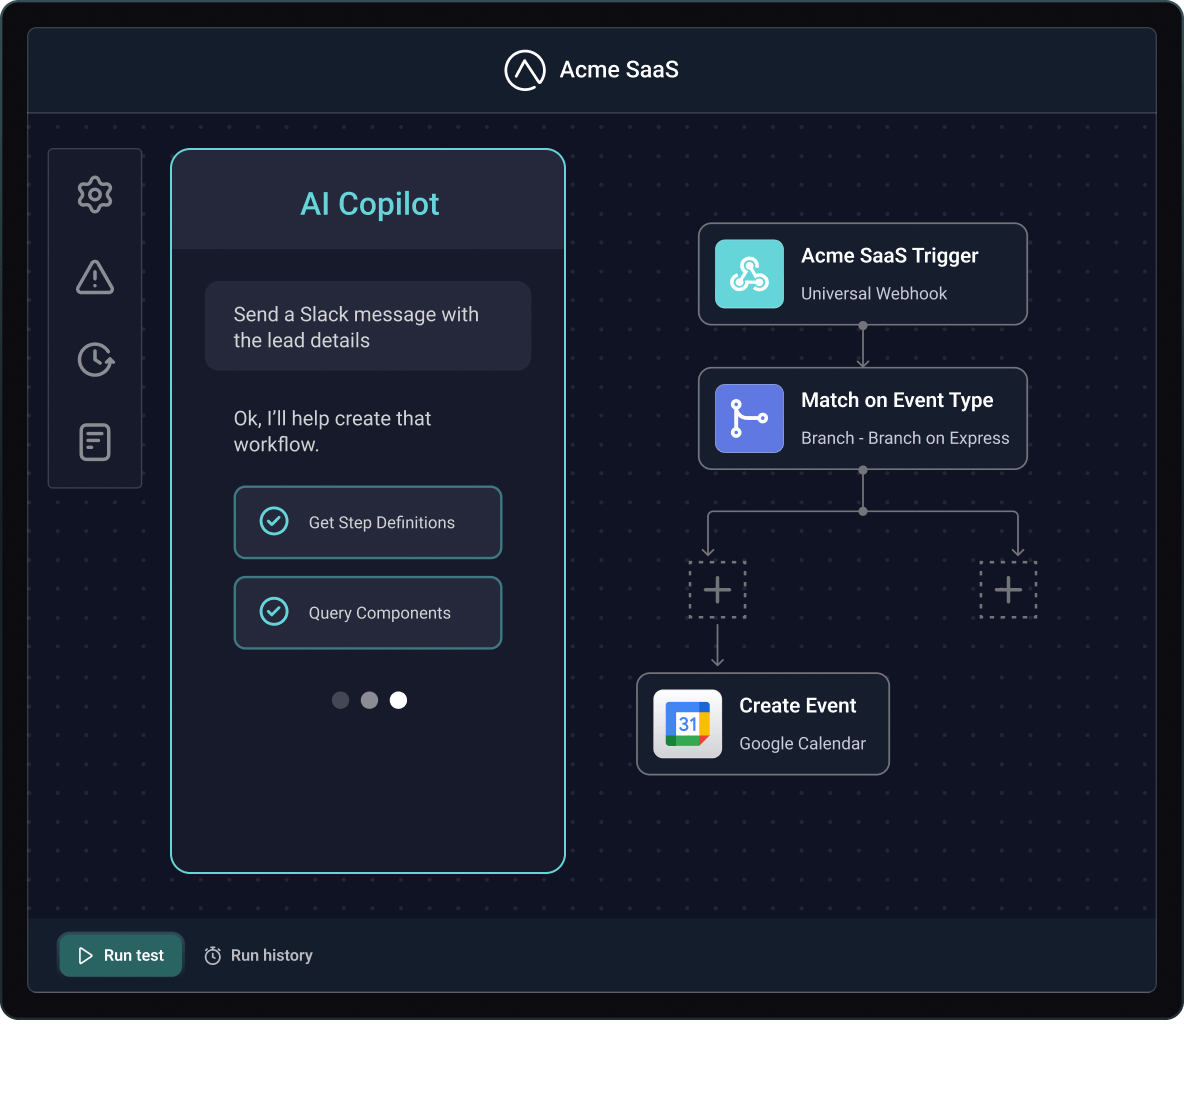Open the notes document icon in sidebar
This screenshot has height=1120, width=1184.
pos(95,442)
